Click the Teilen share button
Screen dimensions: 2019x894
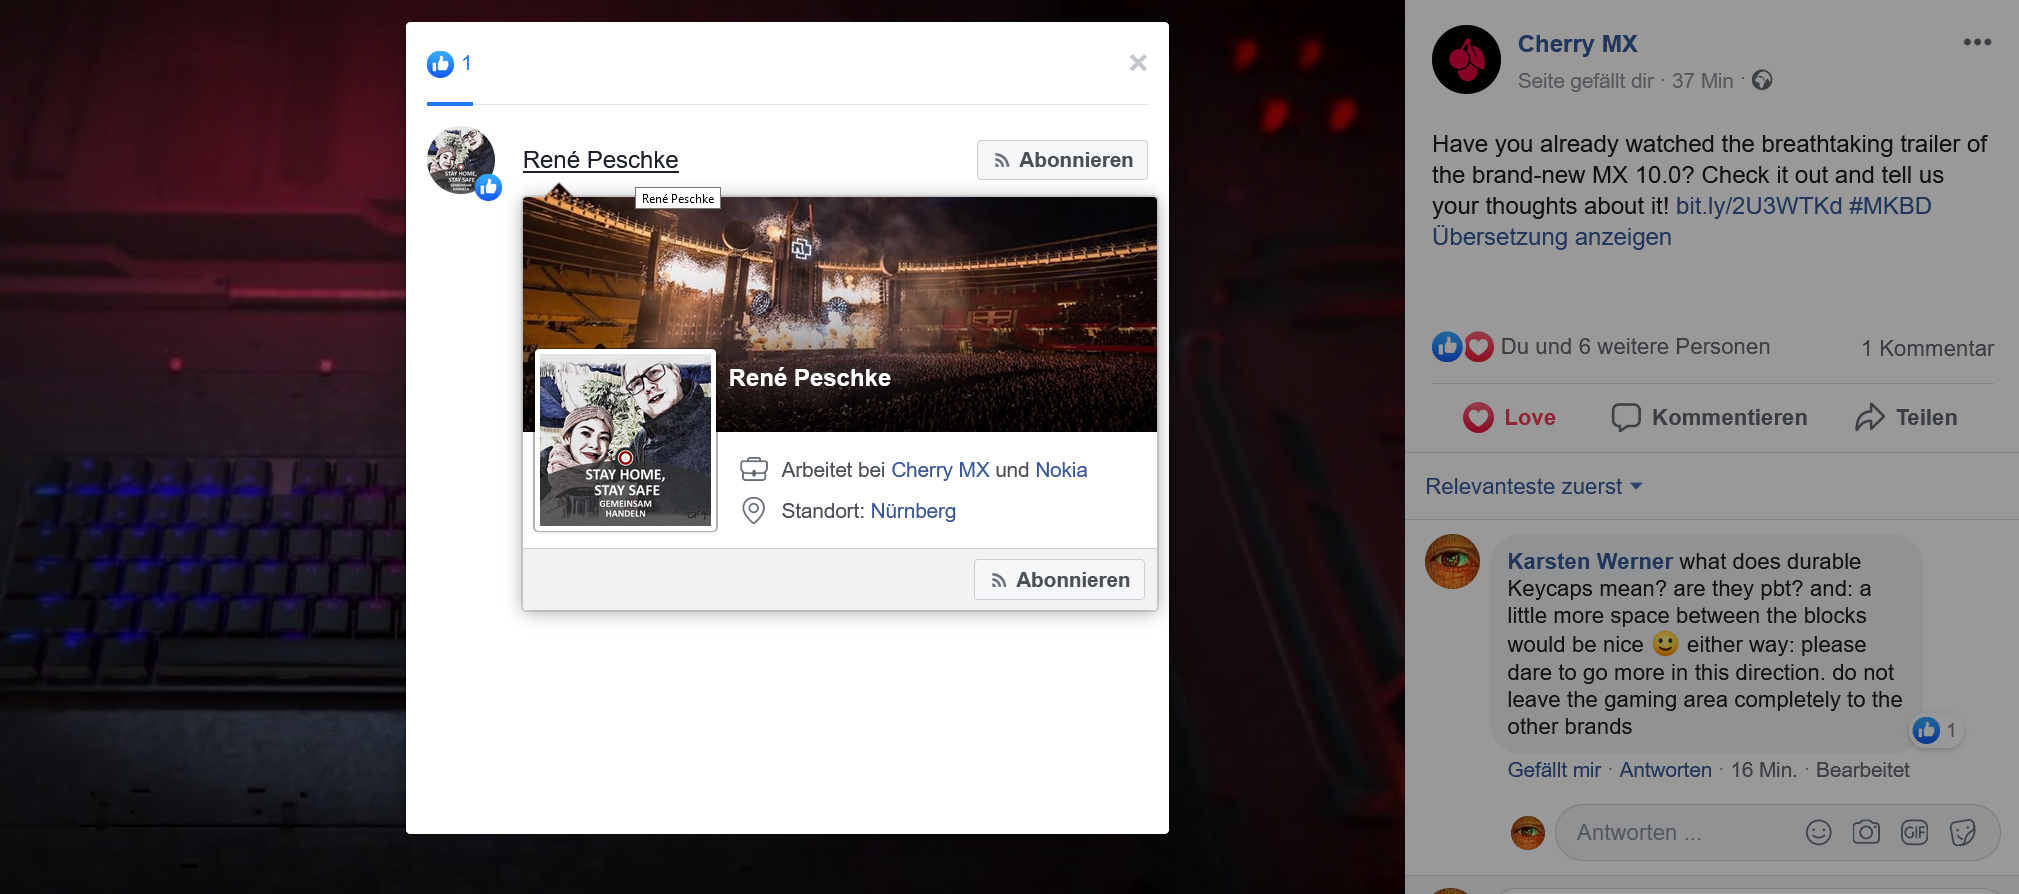pyautogui.click(x=1906, y=418)
